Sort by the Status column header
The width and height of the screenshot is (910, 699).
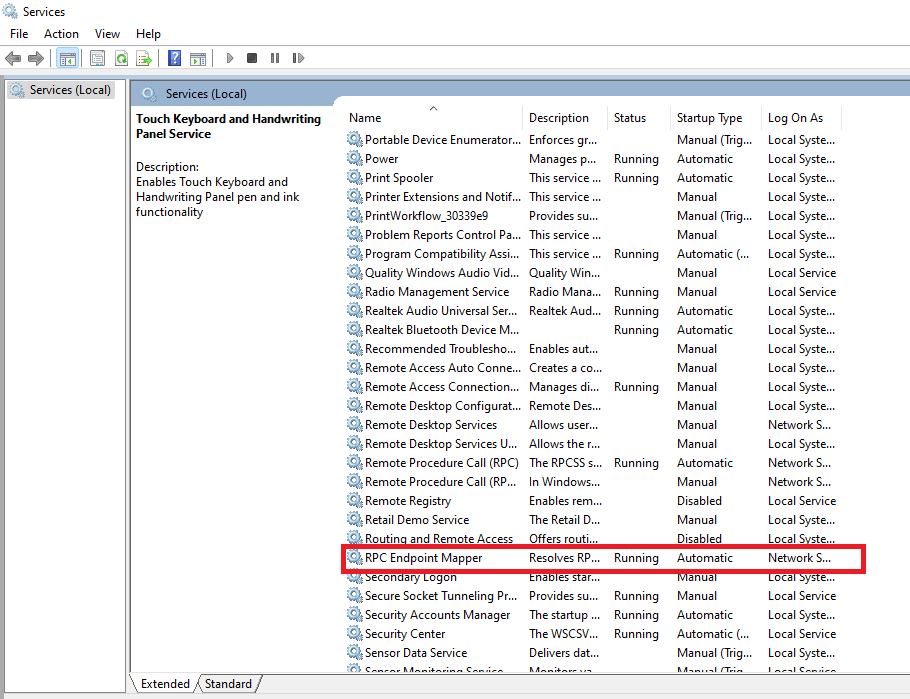pyautogui.click(x=630, y=118)
